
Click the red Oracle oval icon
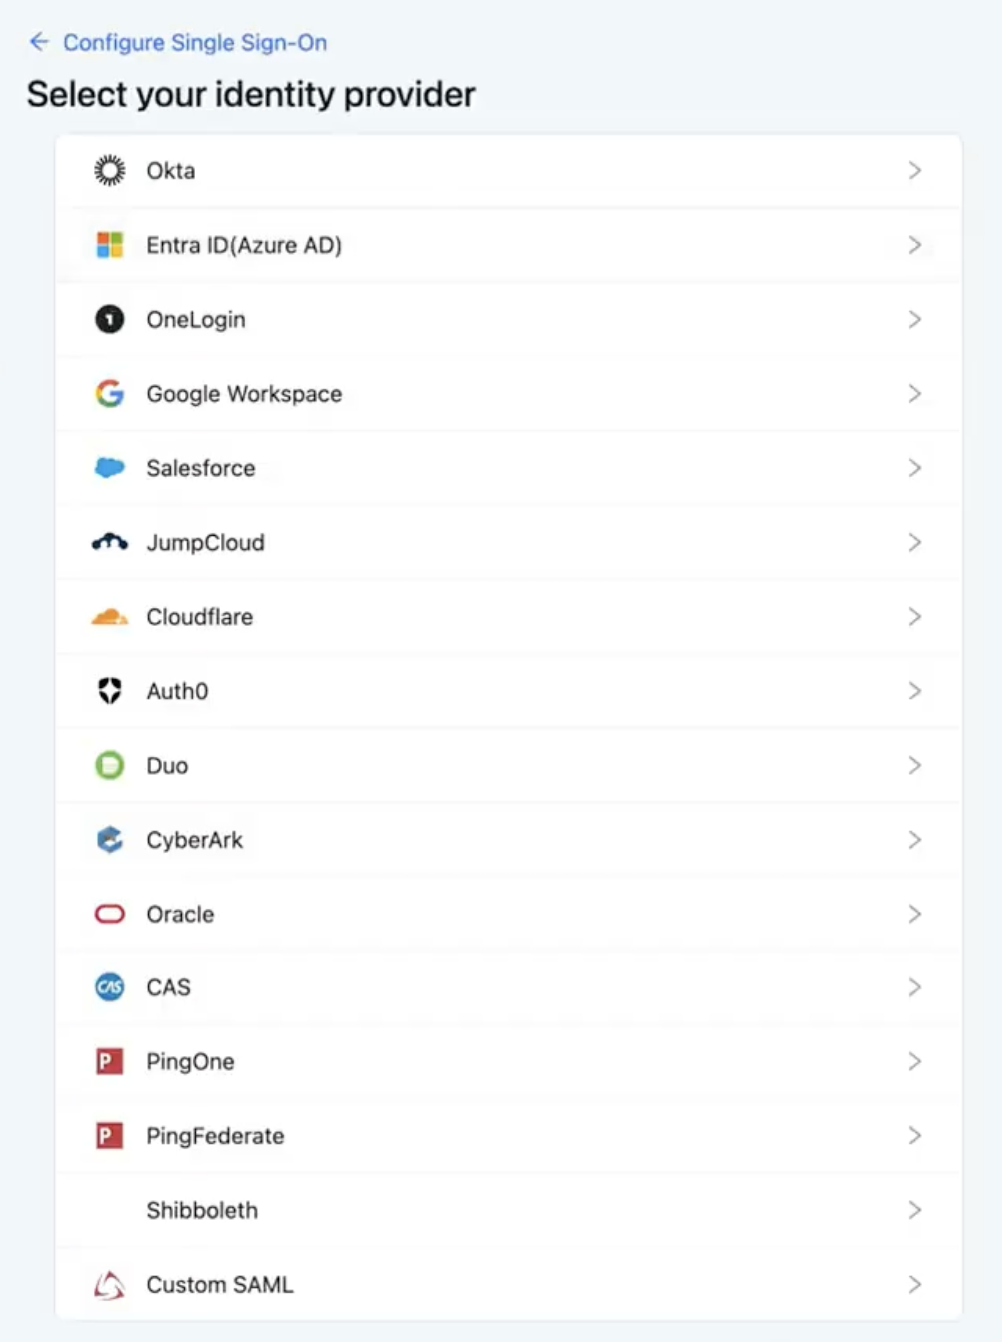[109, 914]
